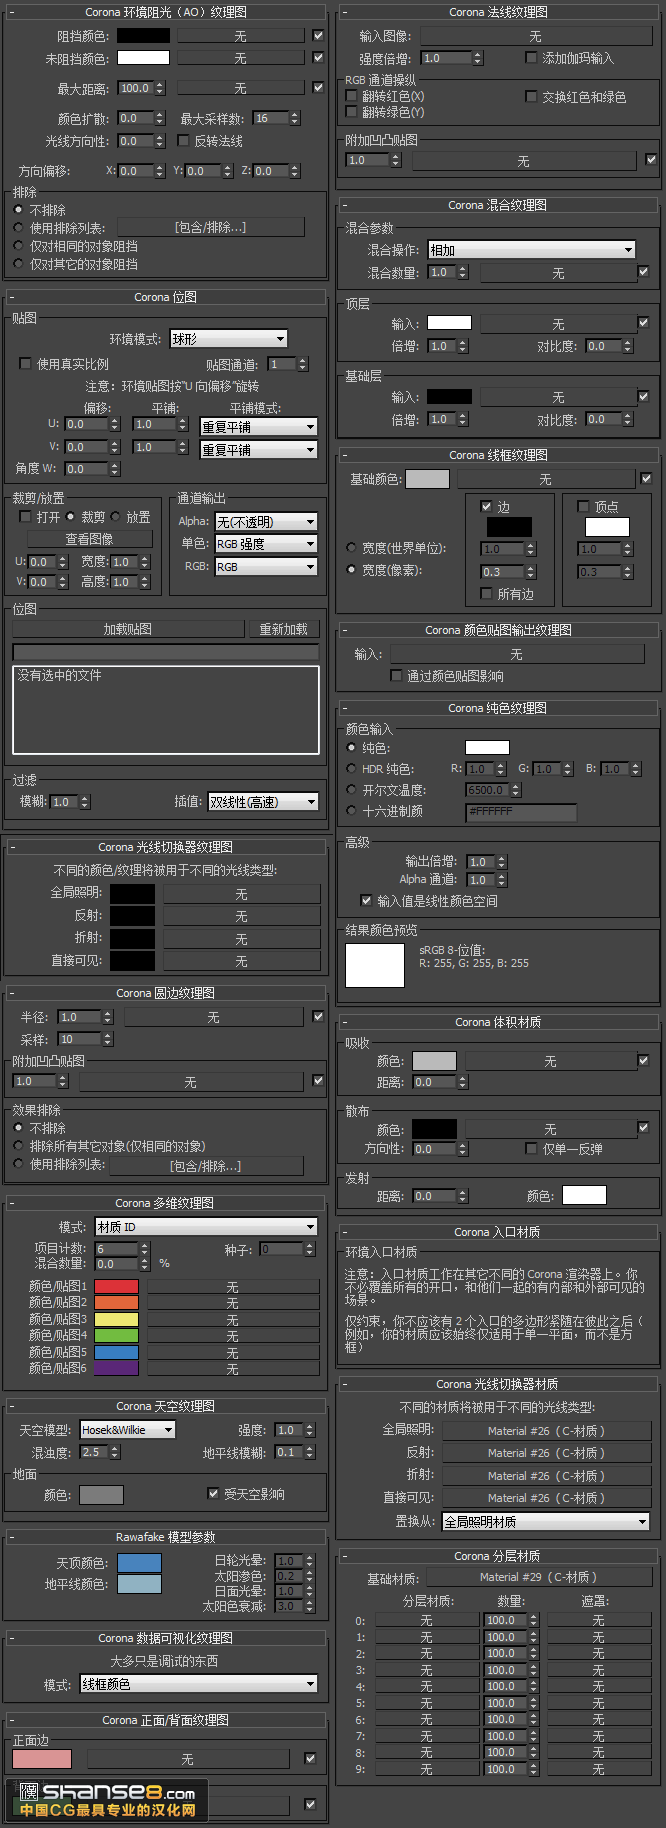
Task: Enable the 仅单一反弹 checkbox
Action: 532,1149
